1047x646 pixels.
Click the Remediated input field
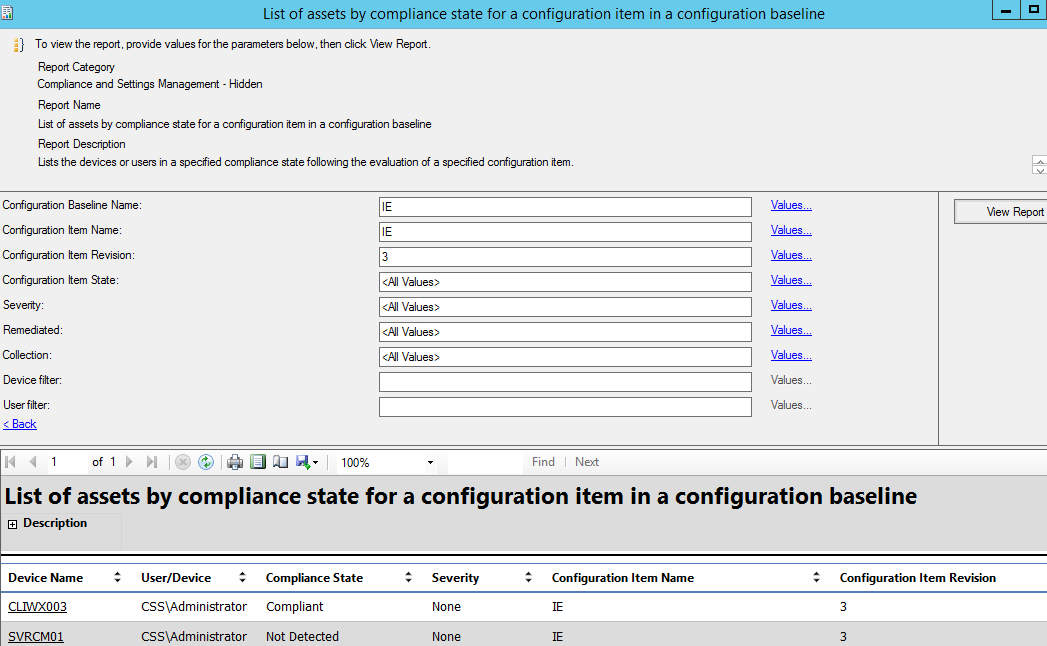click(x=565, y=332)
